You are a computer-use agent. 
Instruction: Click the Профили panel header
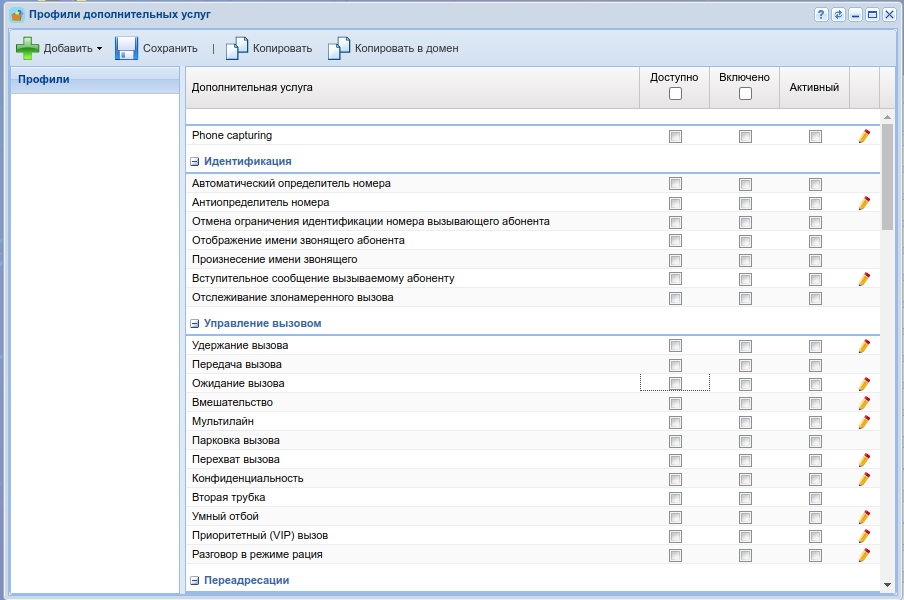coord(94,79)
